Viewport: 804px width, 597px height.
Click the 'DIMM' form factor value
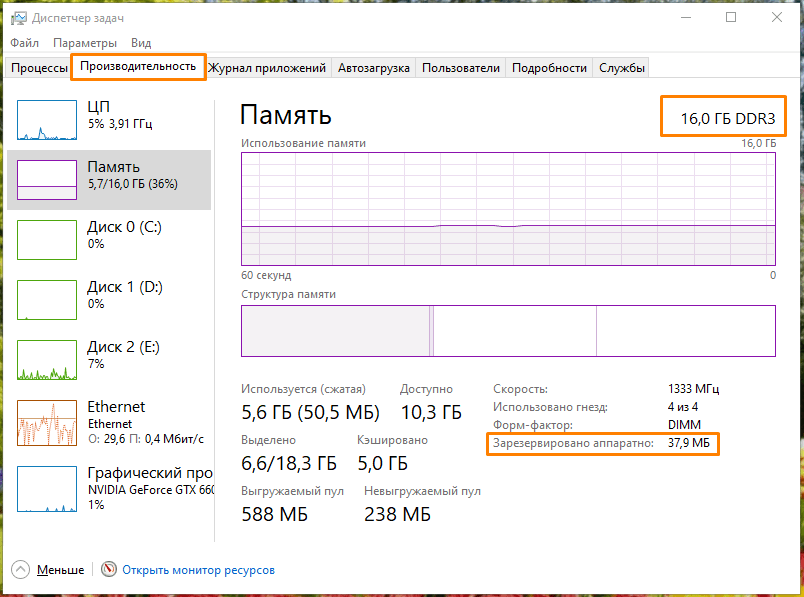[x=684, y=425]
